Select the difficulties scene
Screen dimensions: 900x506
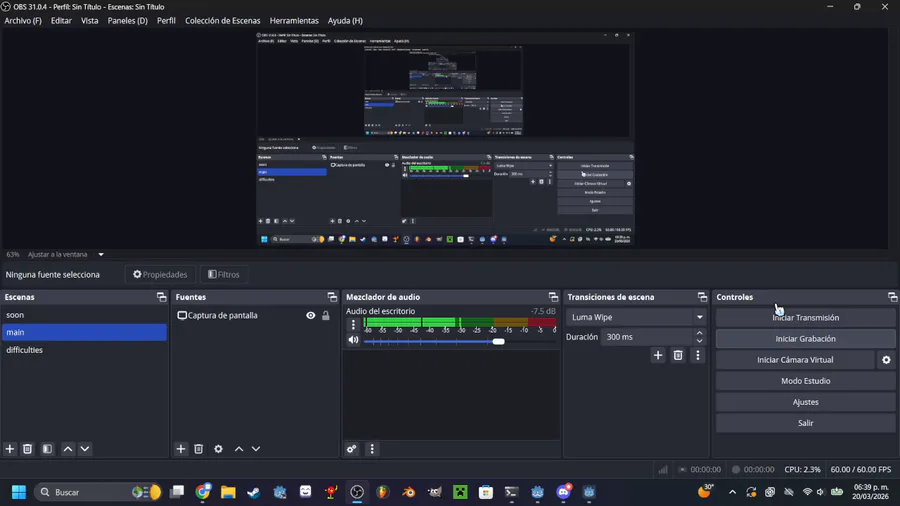pyautogui.click(x=84, y=350)
